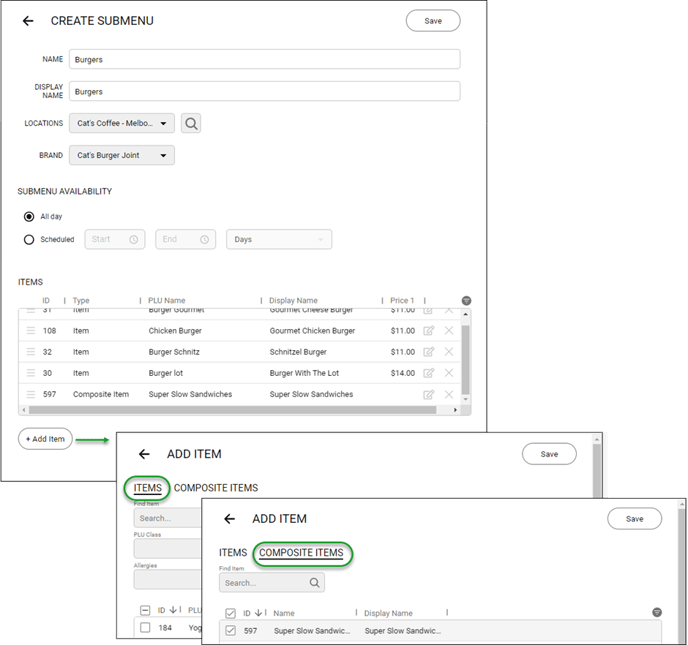Select the All day availability option

point(29,216)
